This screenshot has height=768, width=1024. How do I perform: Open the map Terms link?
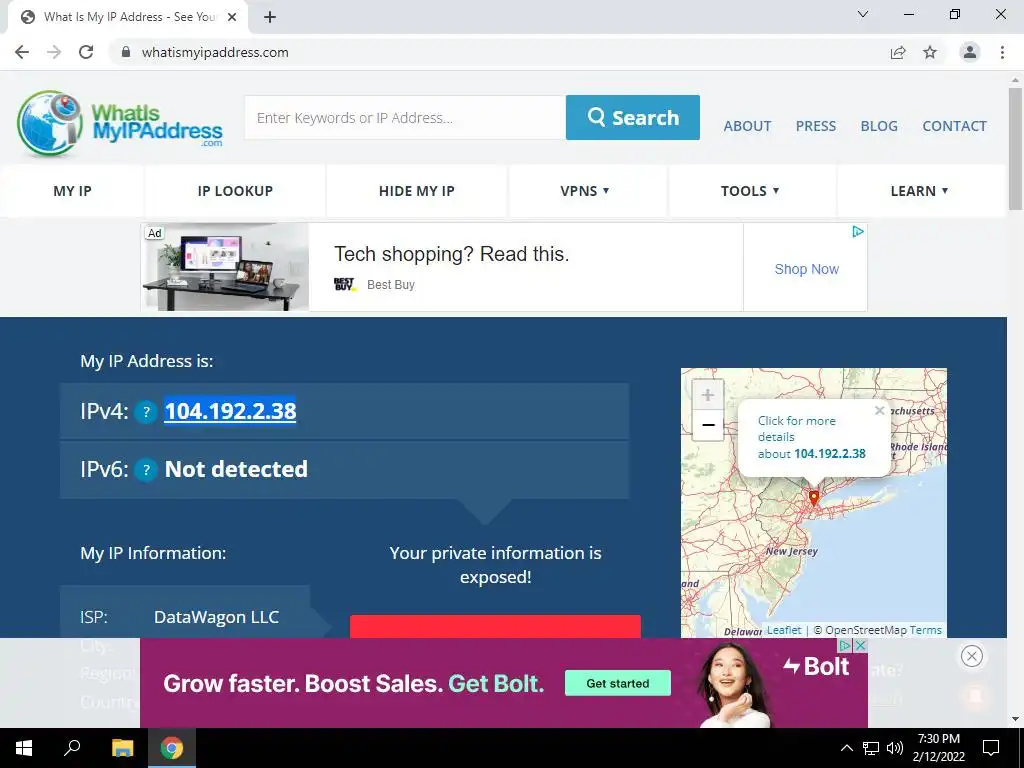pos(925,630)
